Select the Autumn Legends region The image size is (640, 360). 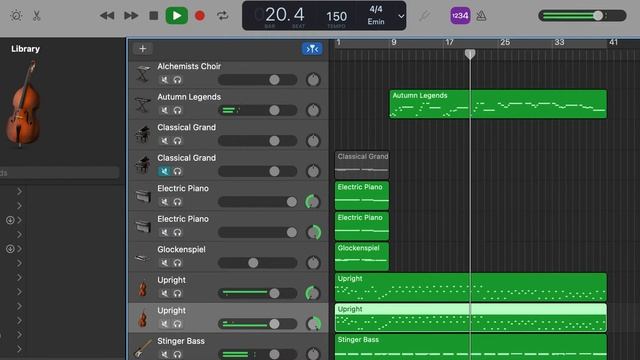coord(498,104)
